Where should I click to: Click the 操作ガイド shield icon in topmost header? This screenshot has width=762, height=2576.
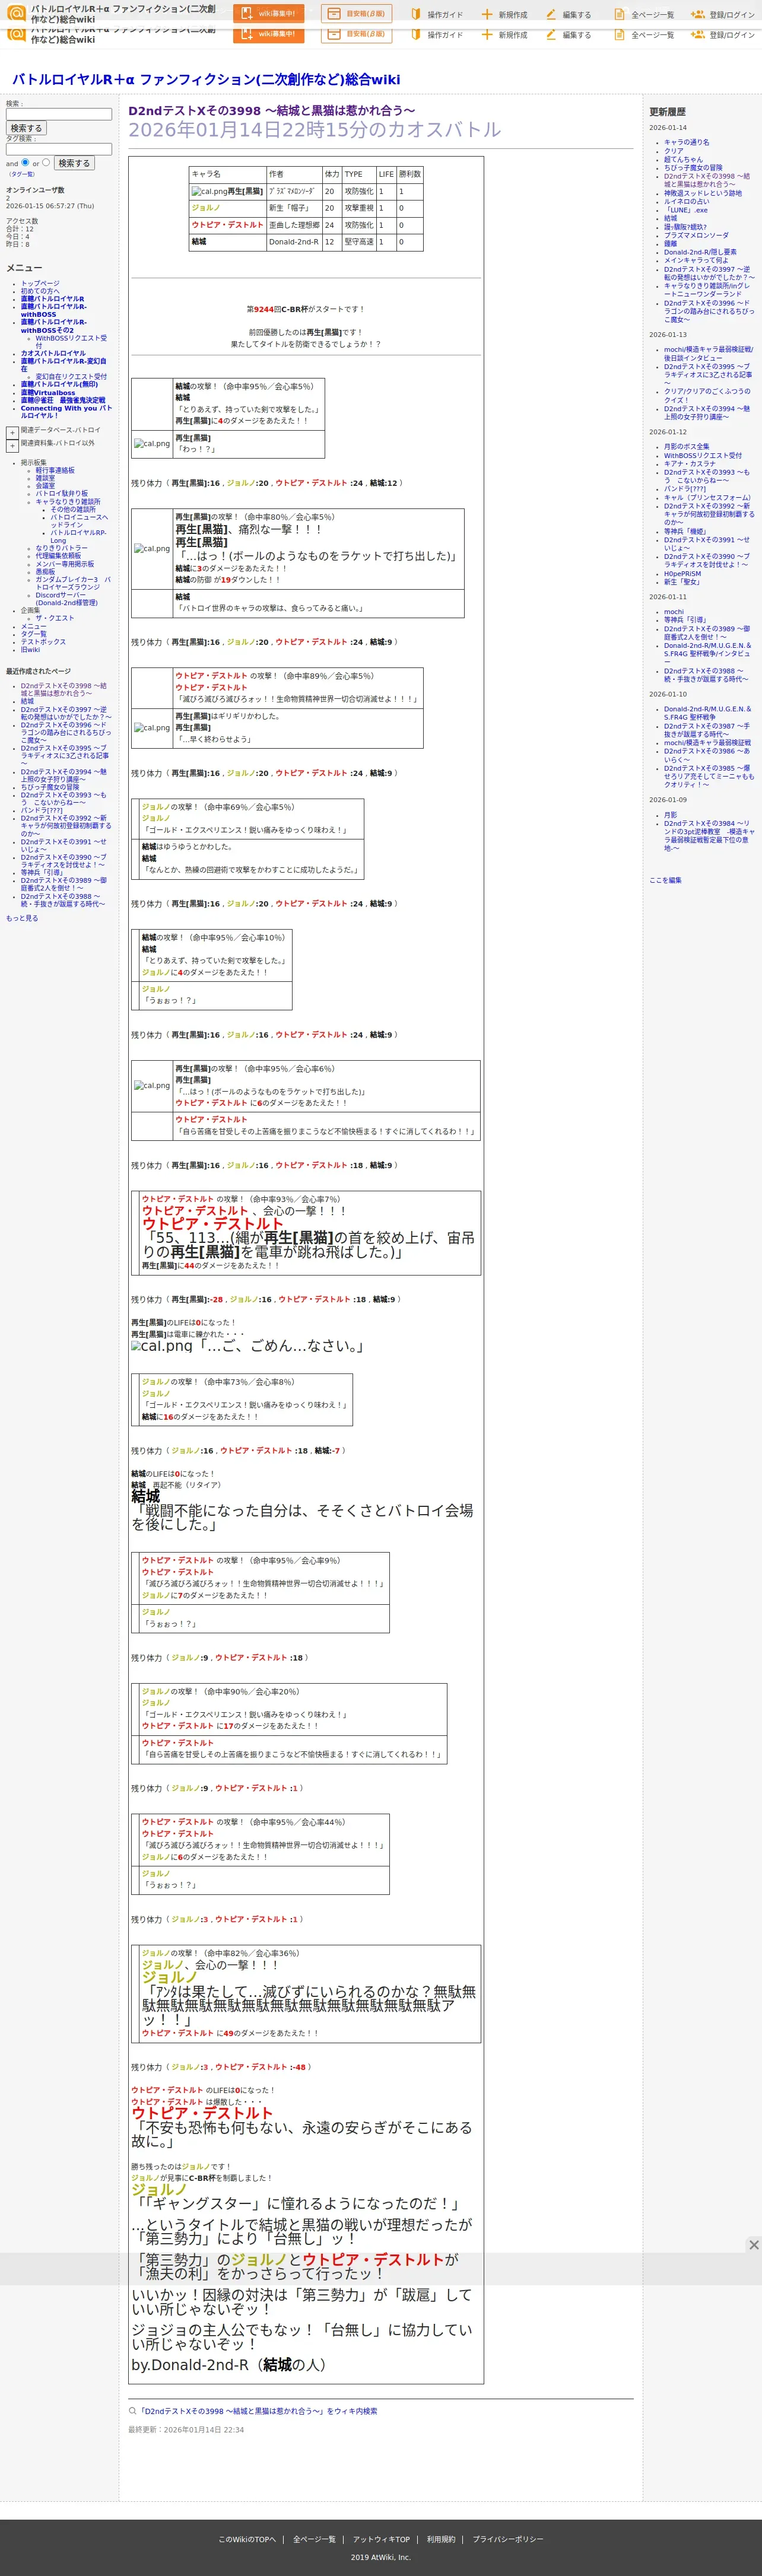pos(415,15)
